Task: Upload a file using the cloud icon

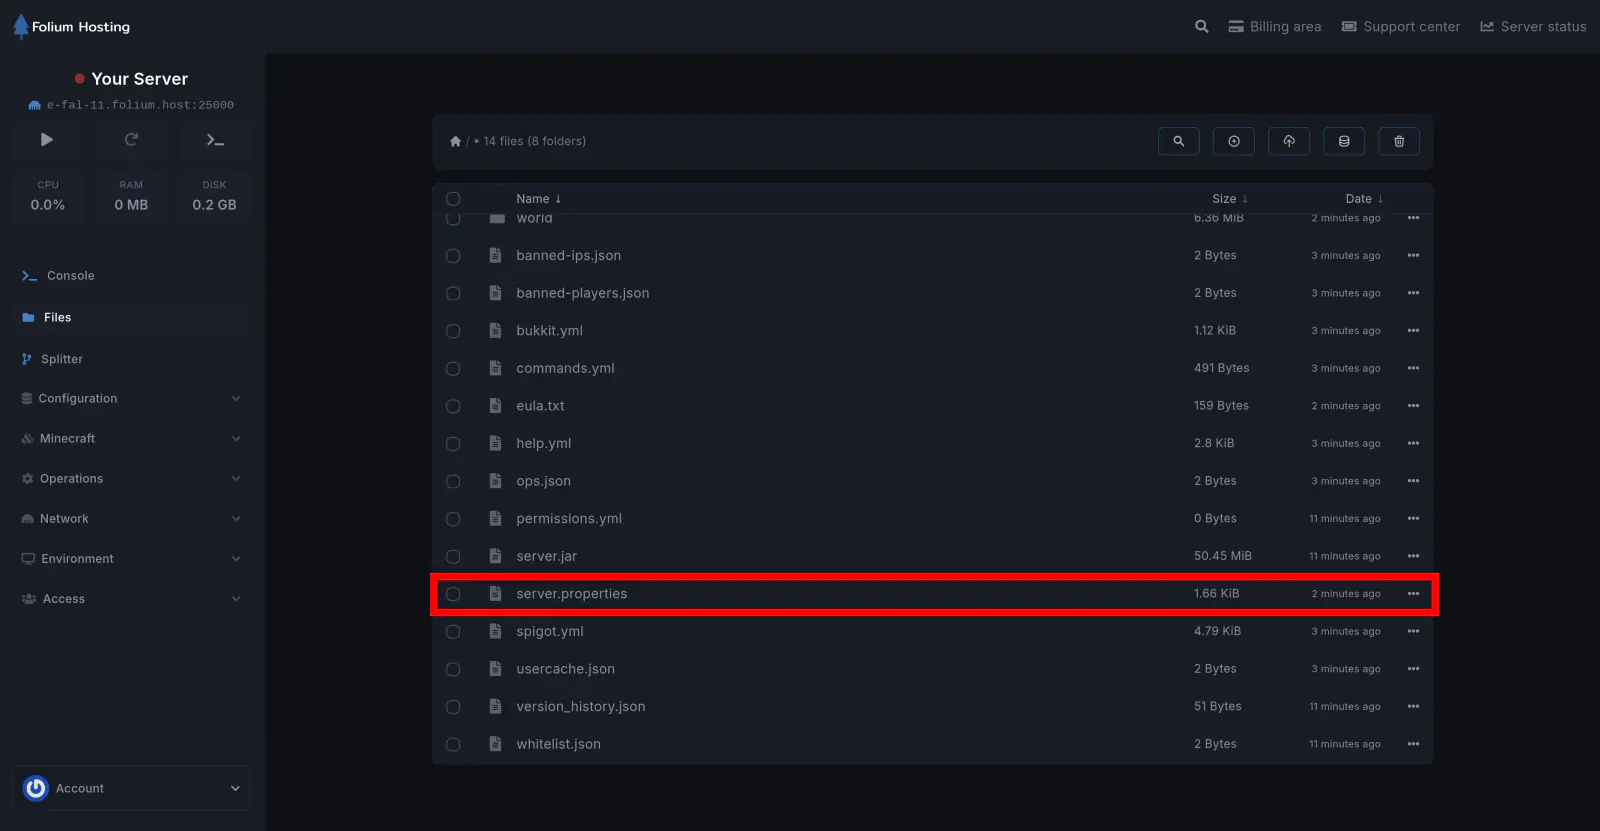Action: tap(1289, 141)
